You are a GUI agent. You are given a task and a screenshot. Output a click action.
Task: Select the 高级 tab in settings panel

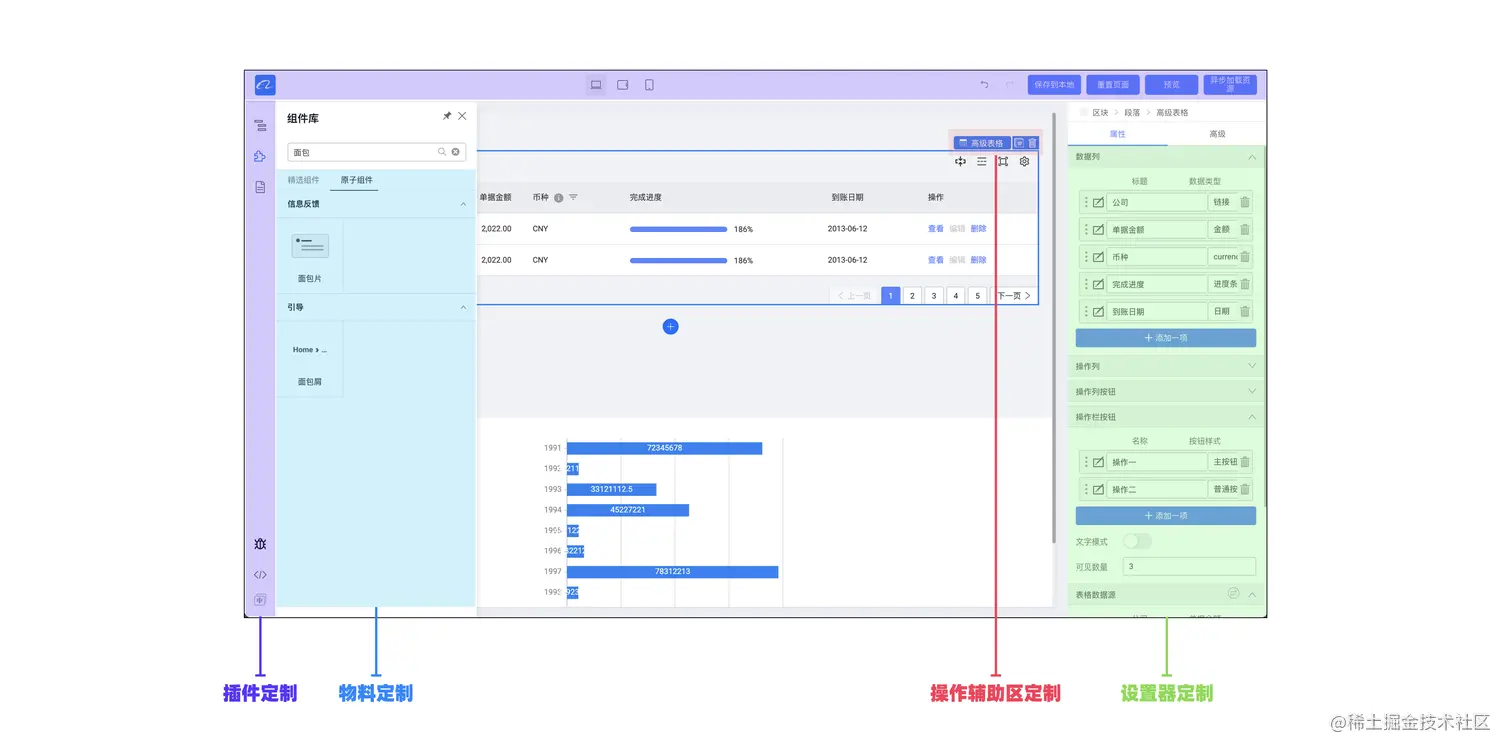point(1217,134)
